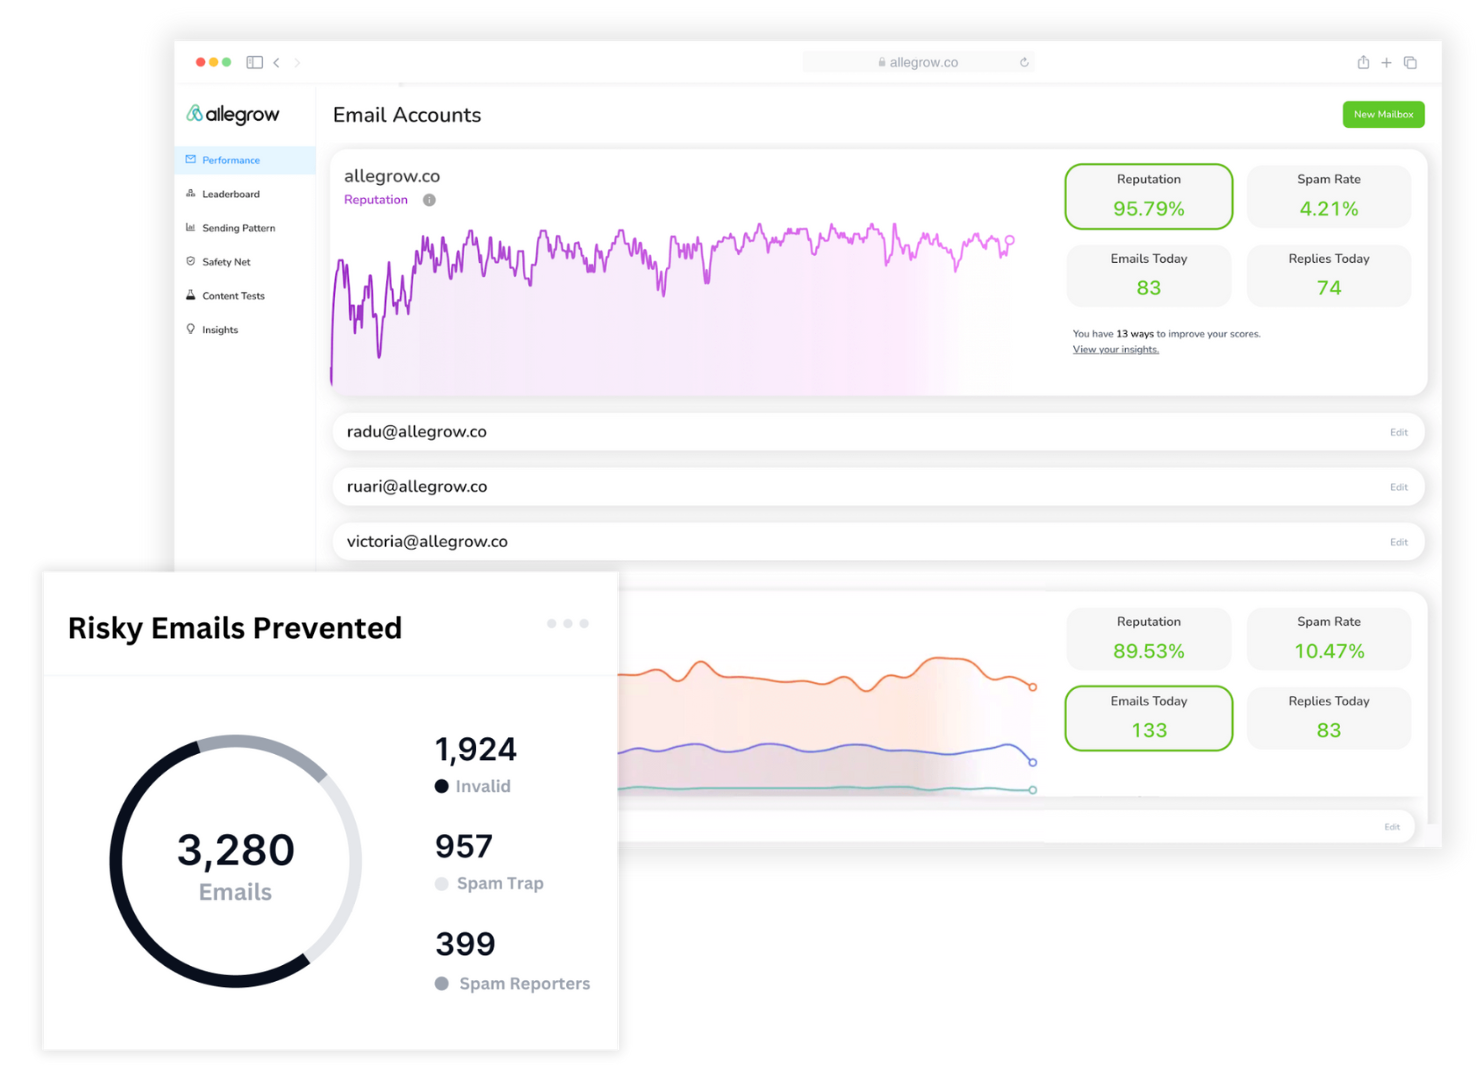Edit the victoria@allegrow.co mailbox
The height and width of the screenshot is (1072, 1482).
pyautogui.click(x=1398, y=543)
